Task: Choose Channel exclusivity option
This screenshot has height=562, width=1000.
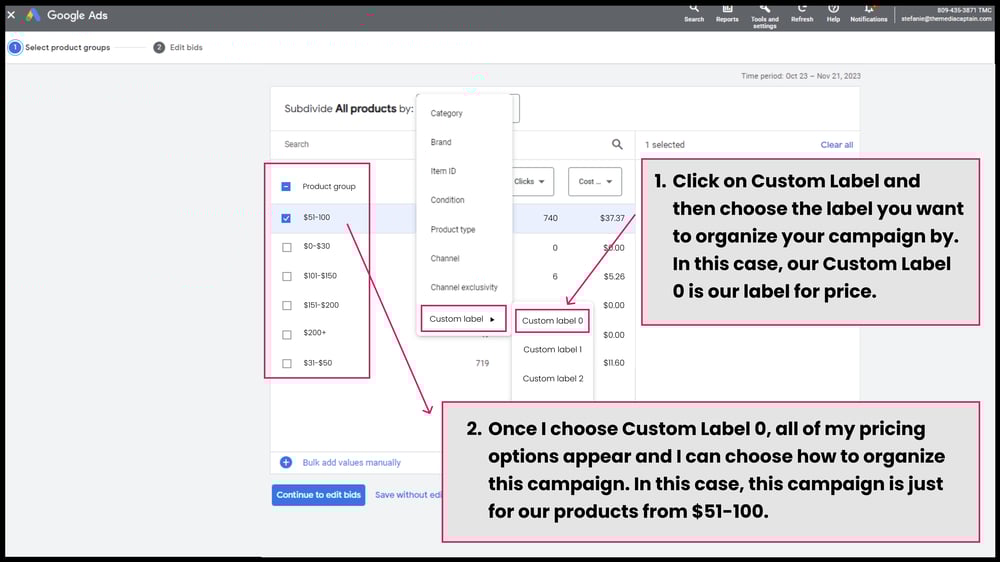Action: [x=464, y=287]
